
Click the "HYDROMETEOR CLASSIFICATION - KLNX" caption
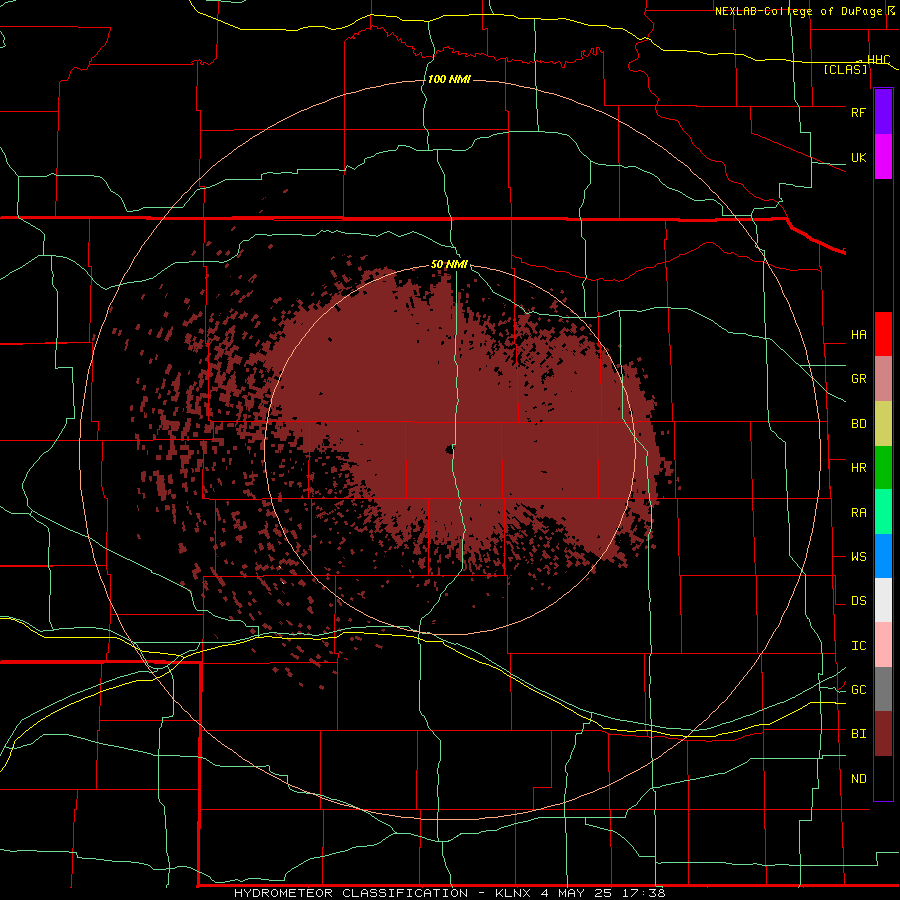pos(382,893)
